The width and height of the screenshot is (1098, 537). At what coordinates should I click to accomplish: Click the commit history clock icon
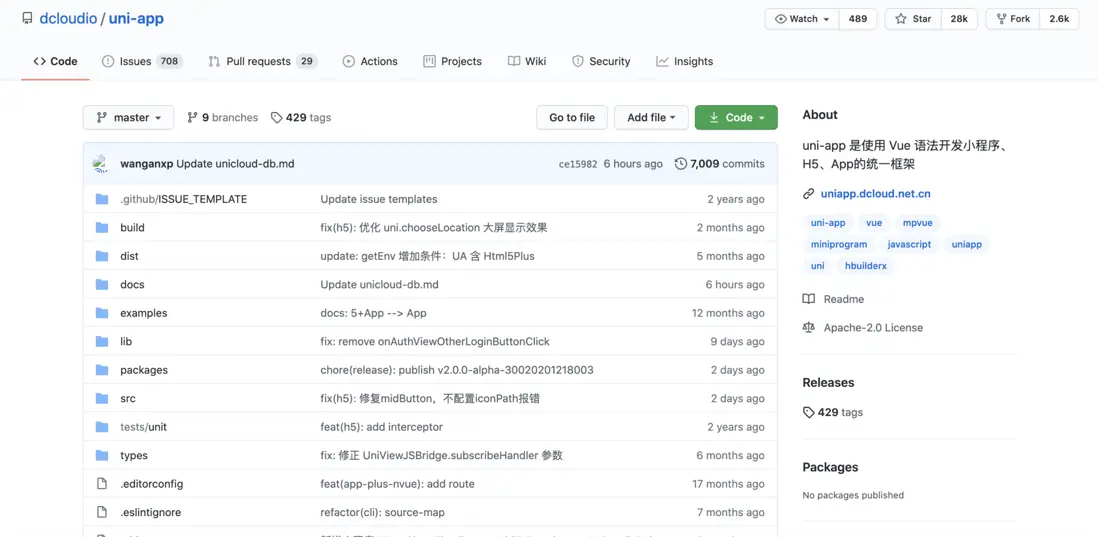680,164
